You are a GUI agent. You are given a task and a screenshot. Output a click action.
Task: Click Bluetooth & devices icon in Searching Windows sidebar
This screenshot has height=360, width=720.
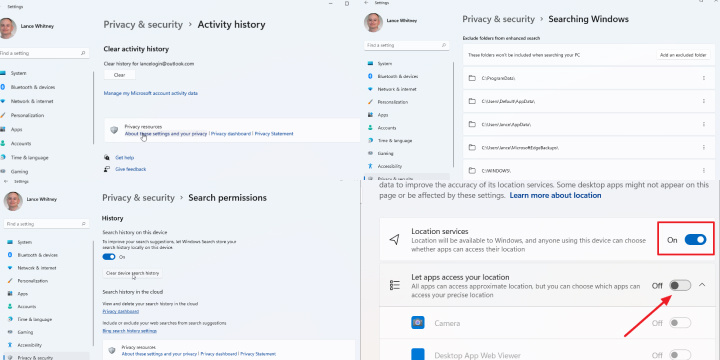point(370,76)
